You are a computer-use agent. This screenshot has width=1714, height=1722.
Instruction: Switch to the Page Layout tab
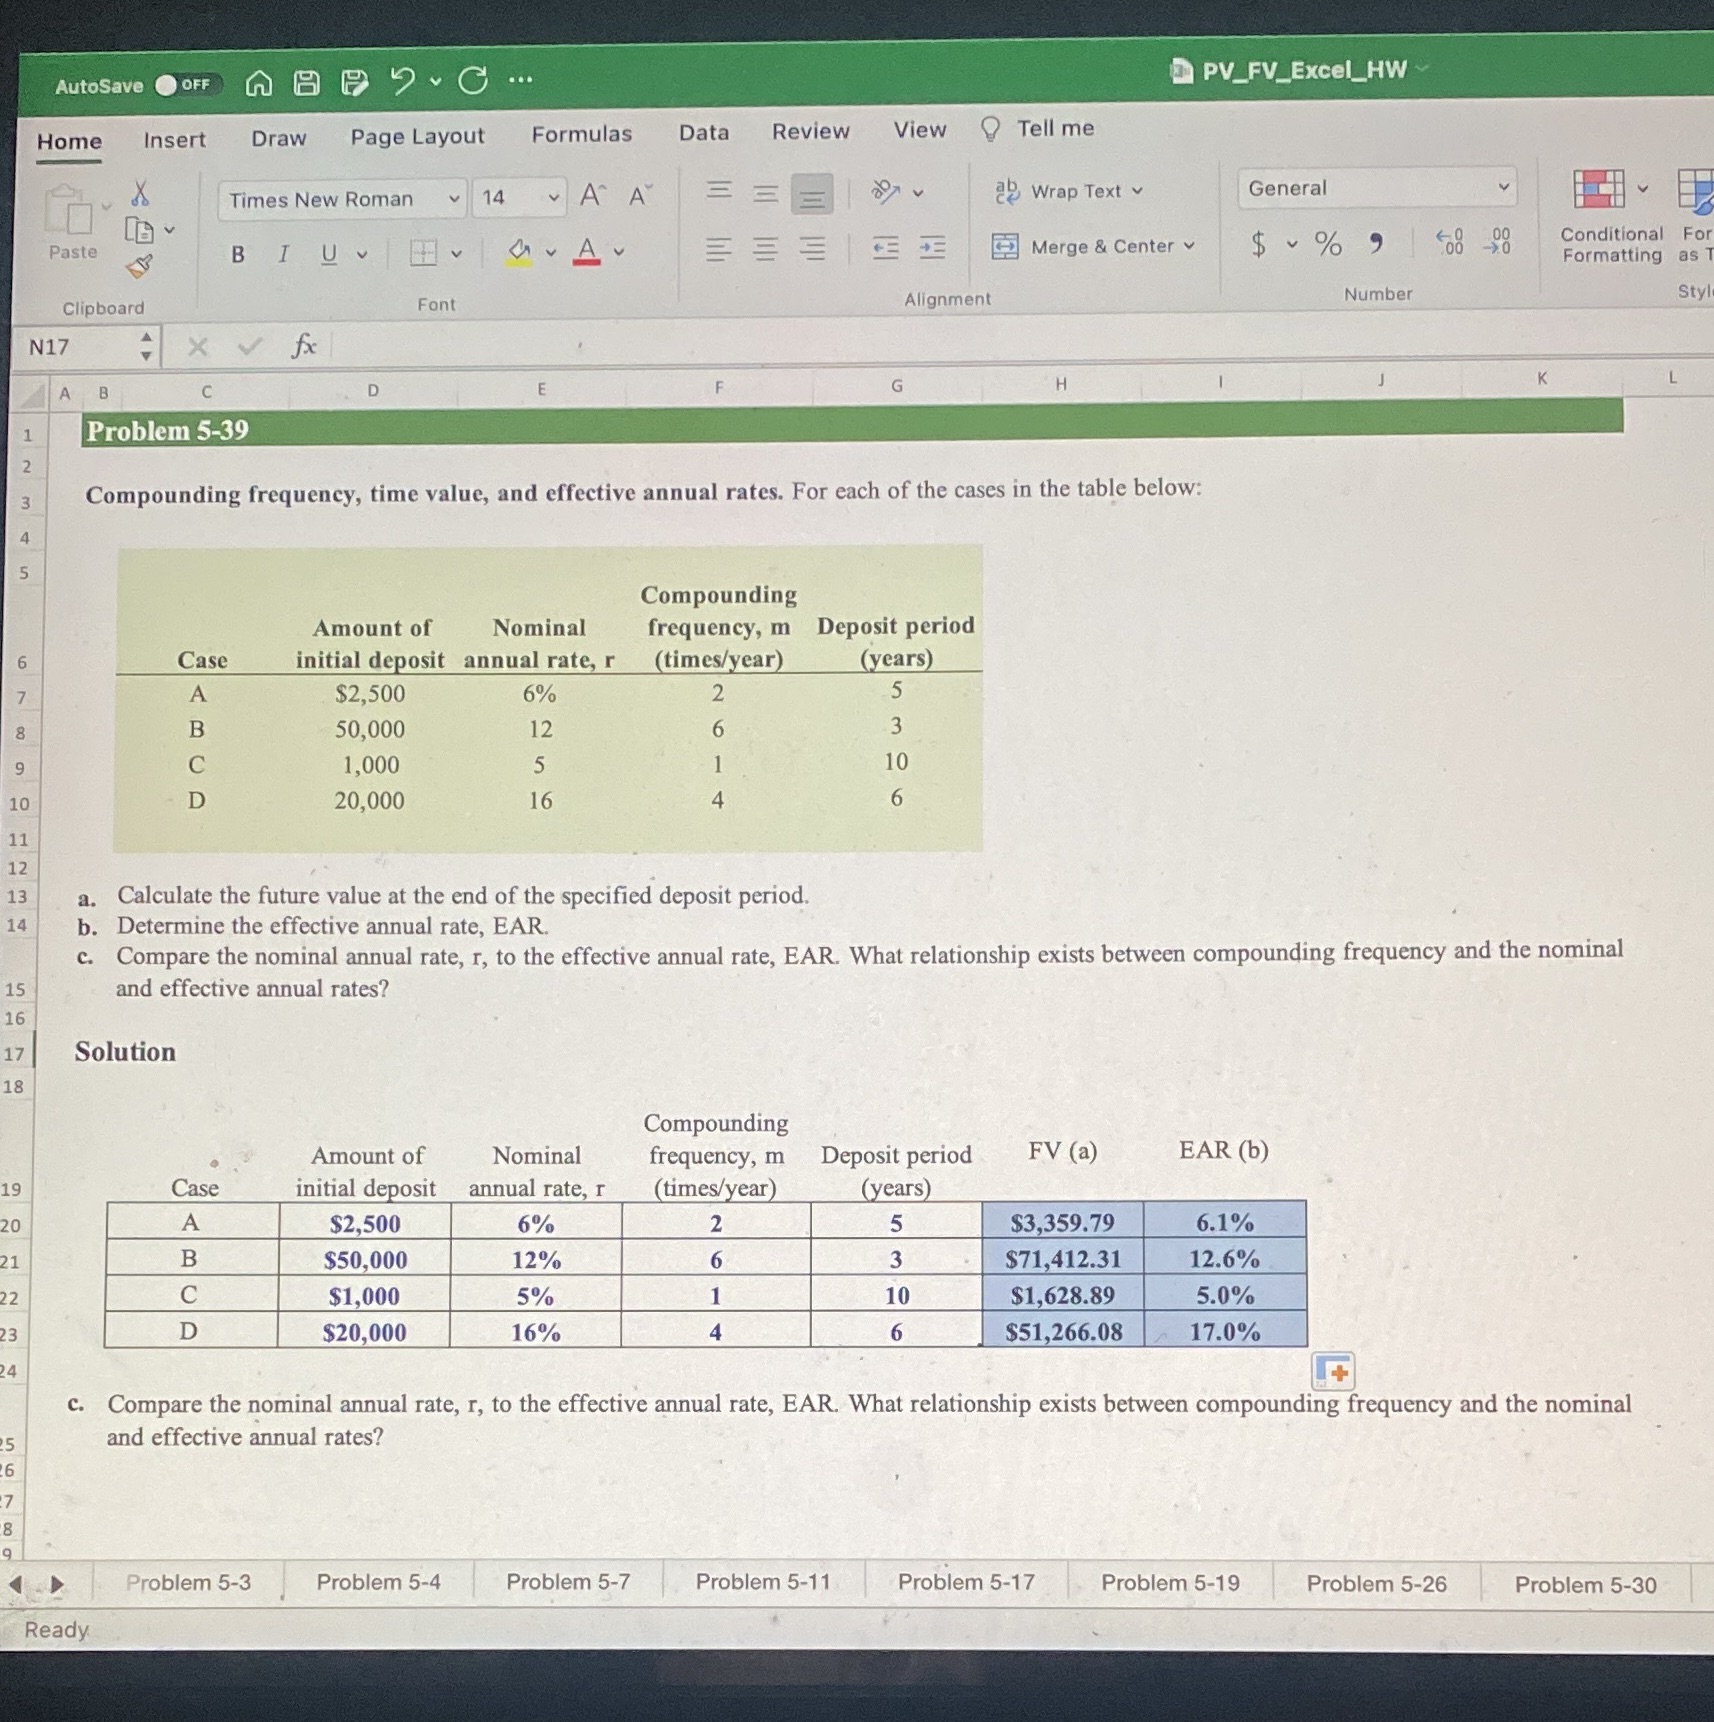point(417,136)
